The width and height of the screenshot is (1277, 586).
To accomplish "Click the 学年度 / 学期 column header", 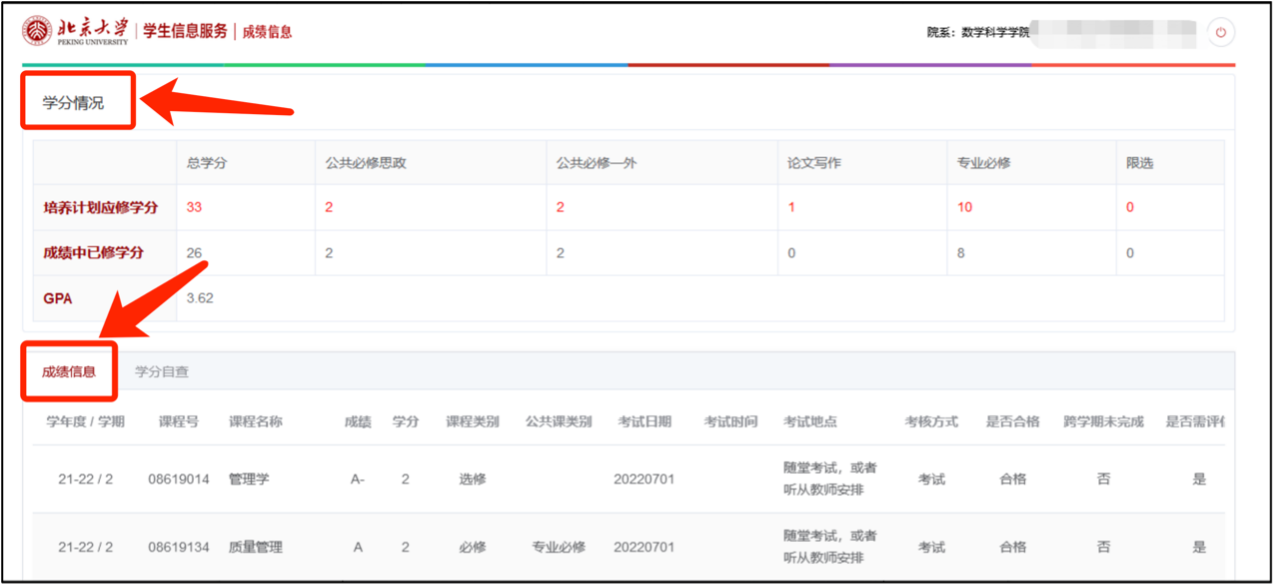I will (85, 422).
